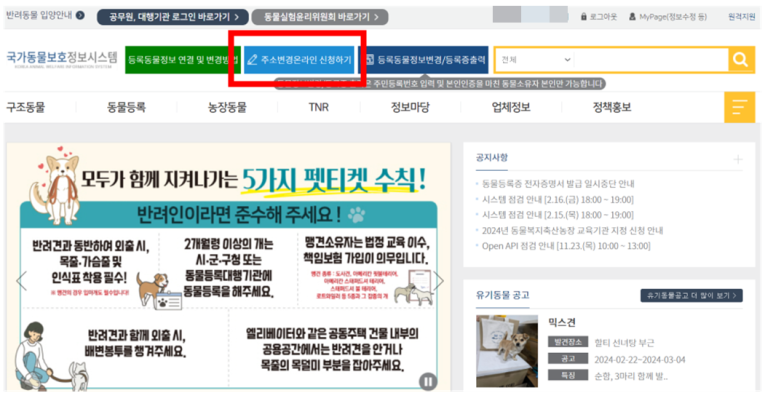The width and height of the screenshot is (773, 409).
Task: Show the previous banner slide
Action: tap(21, 281)
